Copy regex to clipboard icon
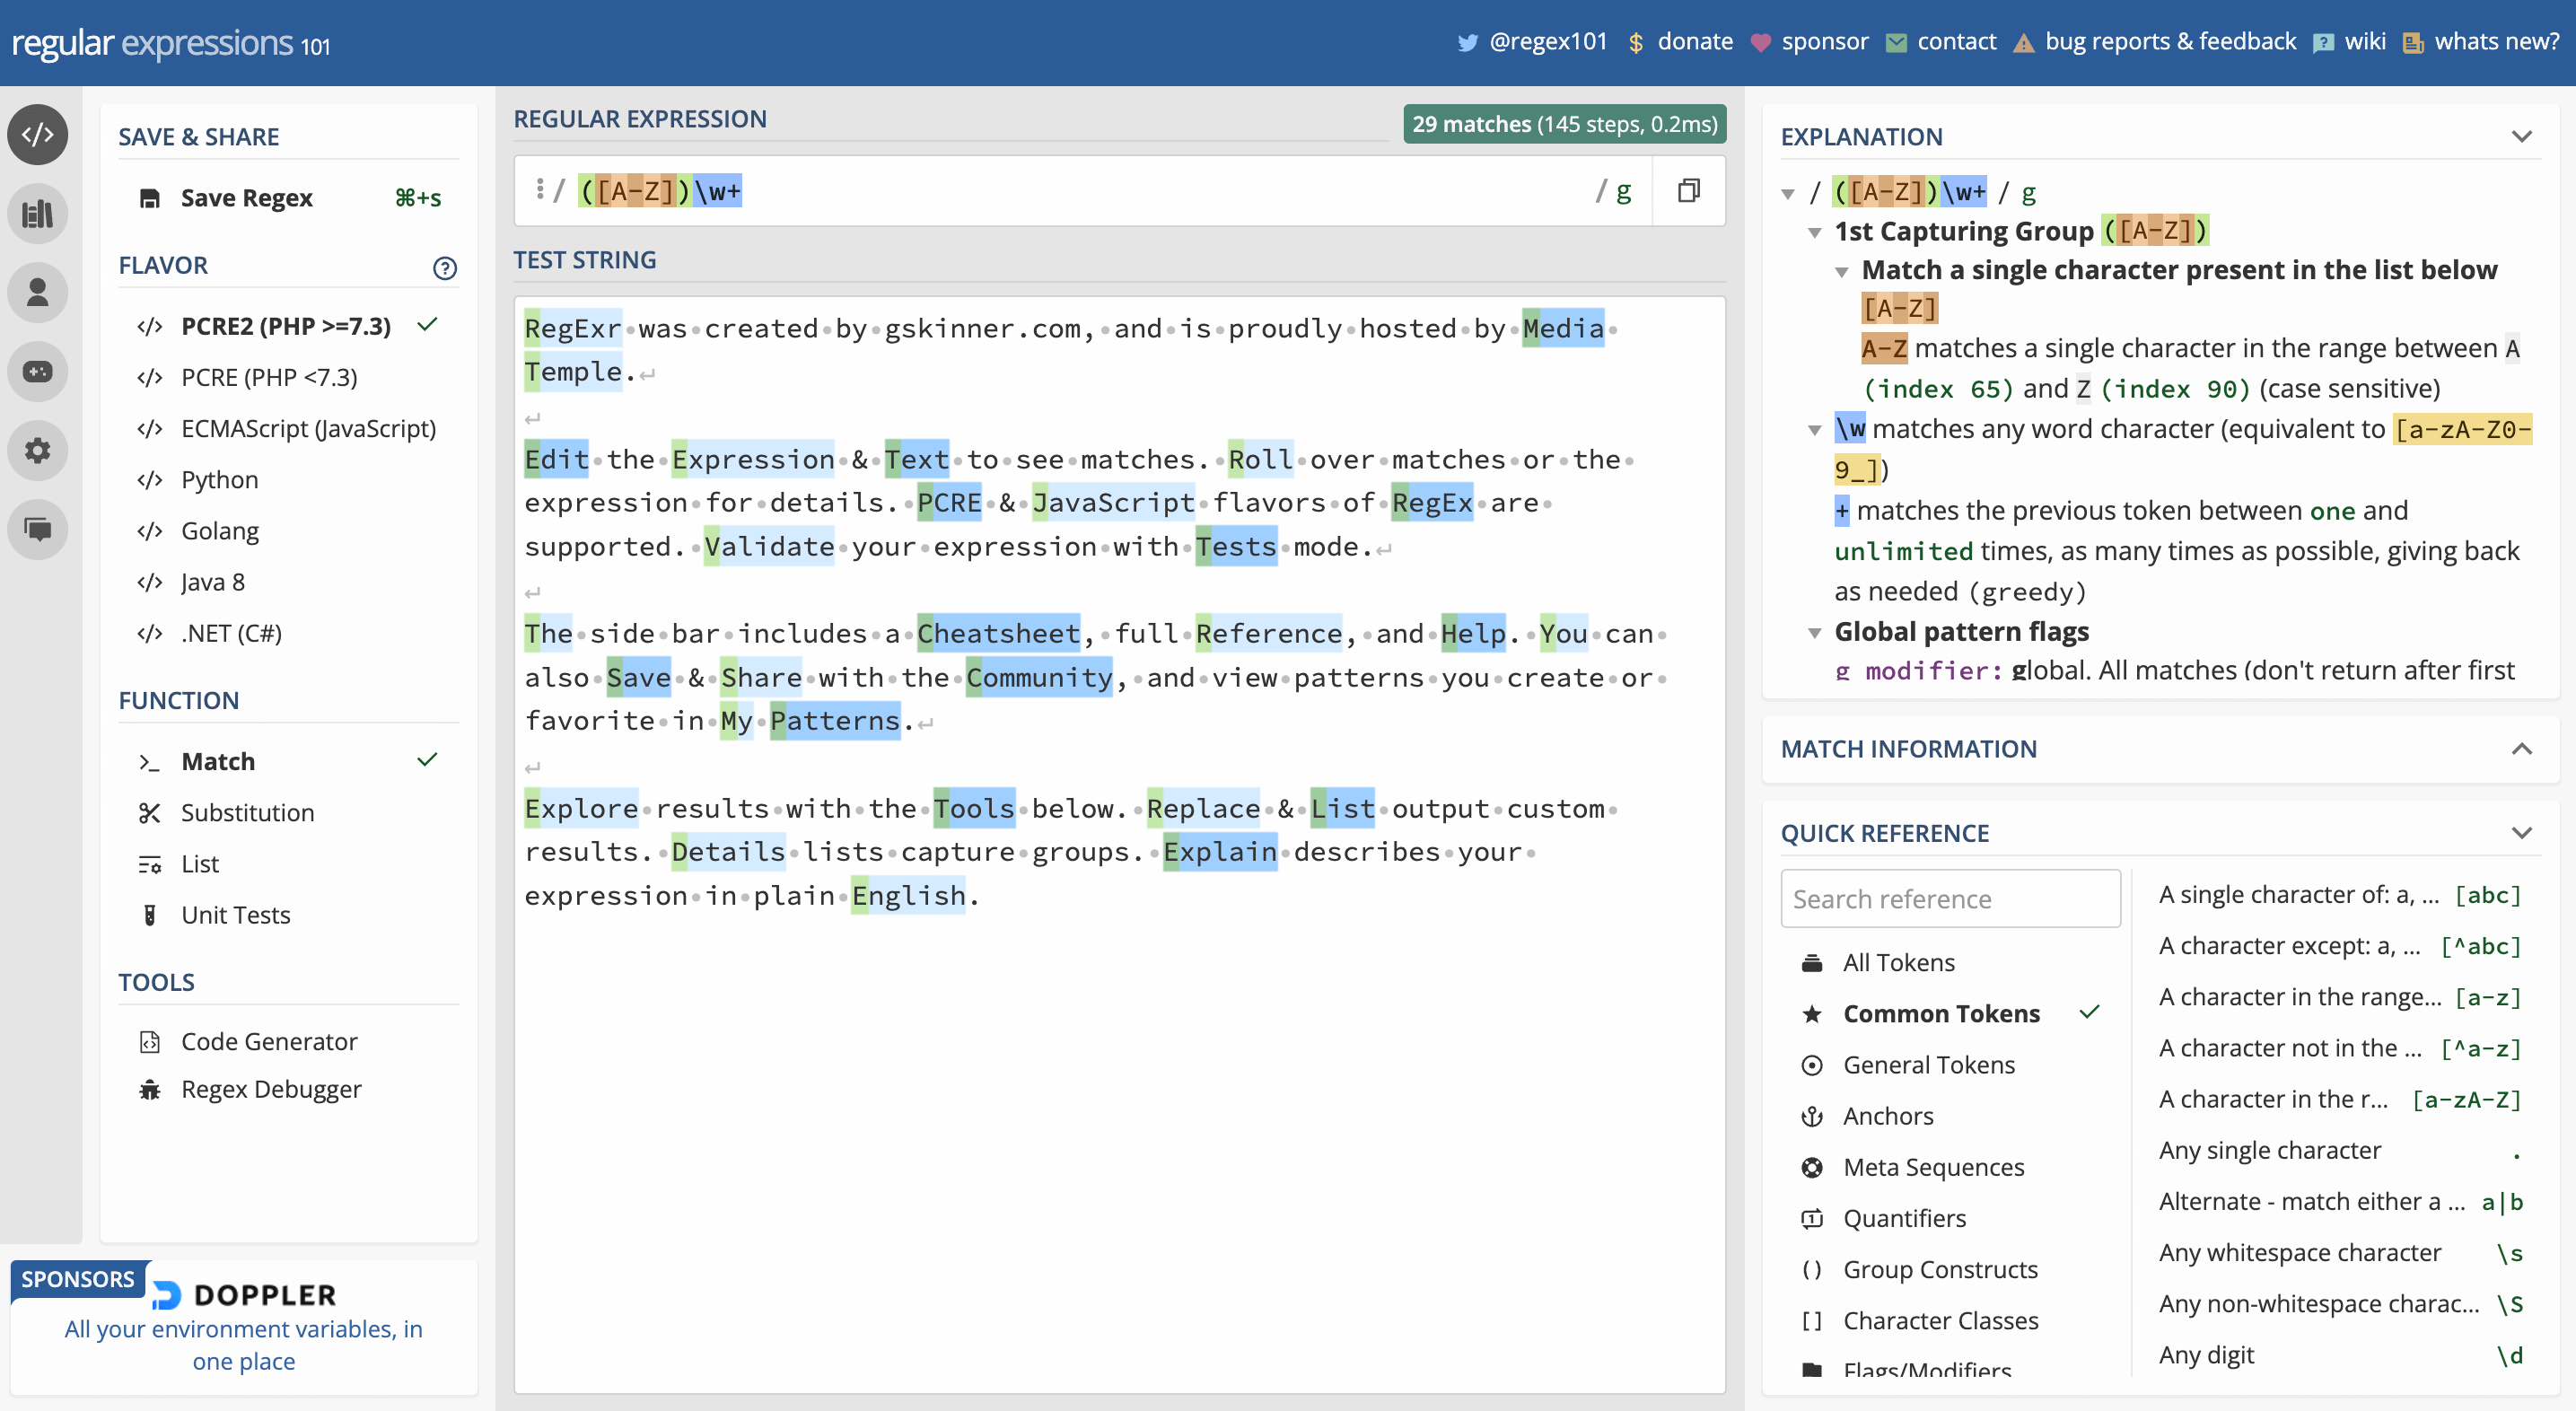Image resolution: width=2576 pixels, height=1411 pixels. pyautogui.click(x=1688, y=190)
